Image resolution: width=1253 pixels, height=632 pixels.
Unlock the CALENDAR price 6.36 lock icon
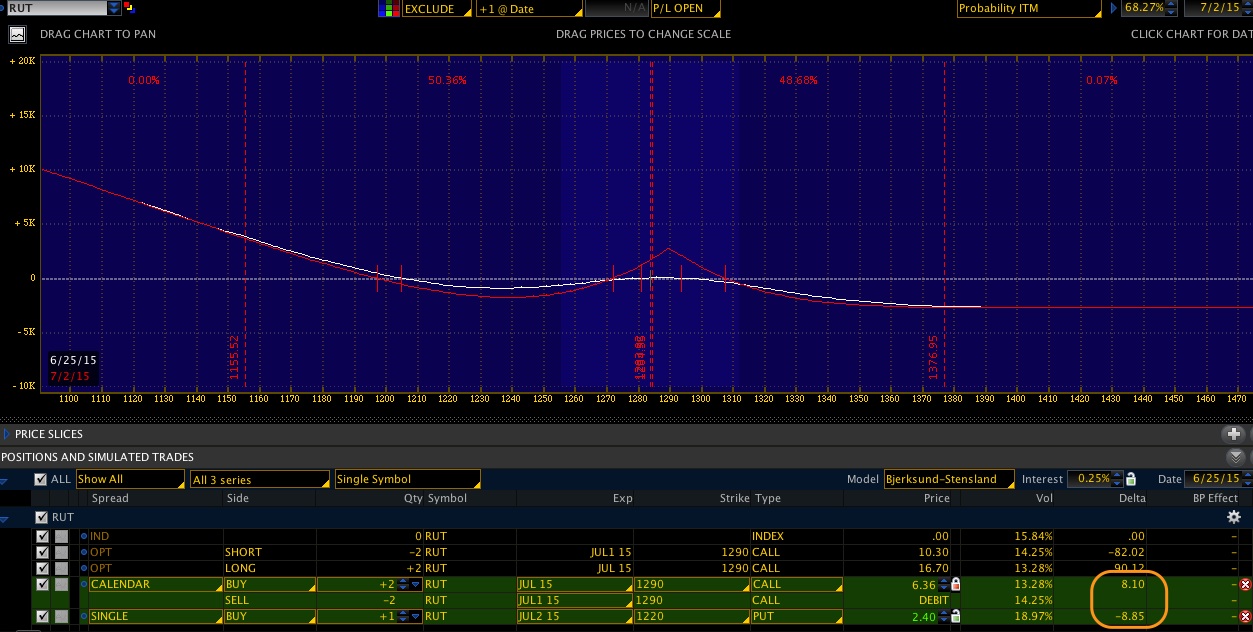956,584
